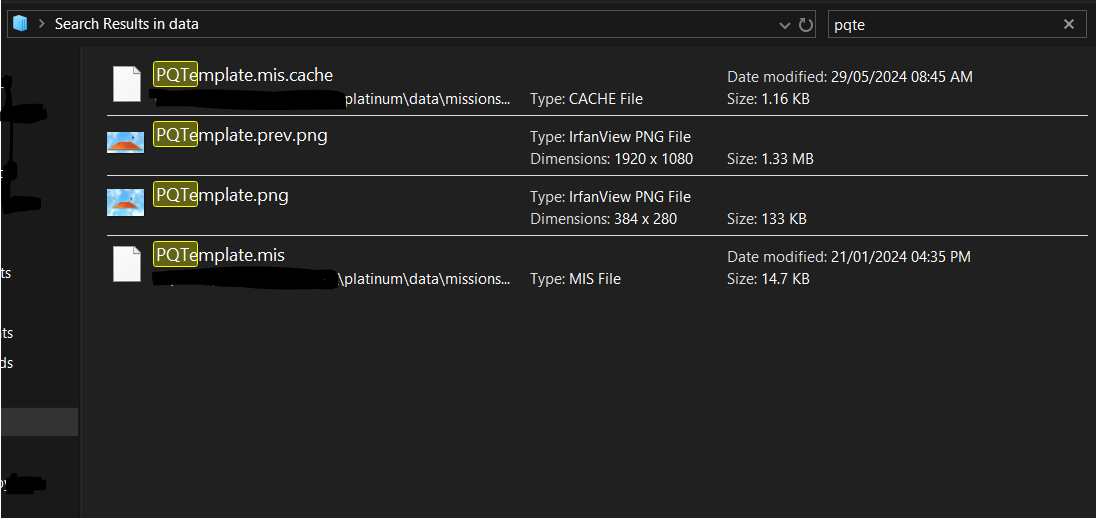
Task: Select the PQTemplate.mis file name
Action: (x=220, y=255)
